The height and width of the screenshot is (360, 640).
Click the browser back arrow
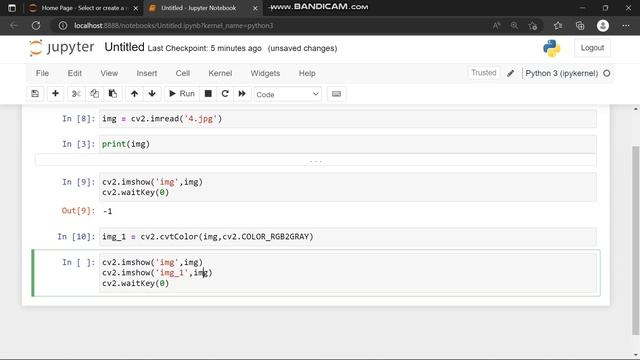[14, 25]
